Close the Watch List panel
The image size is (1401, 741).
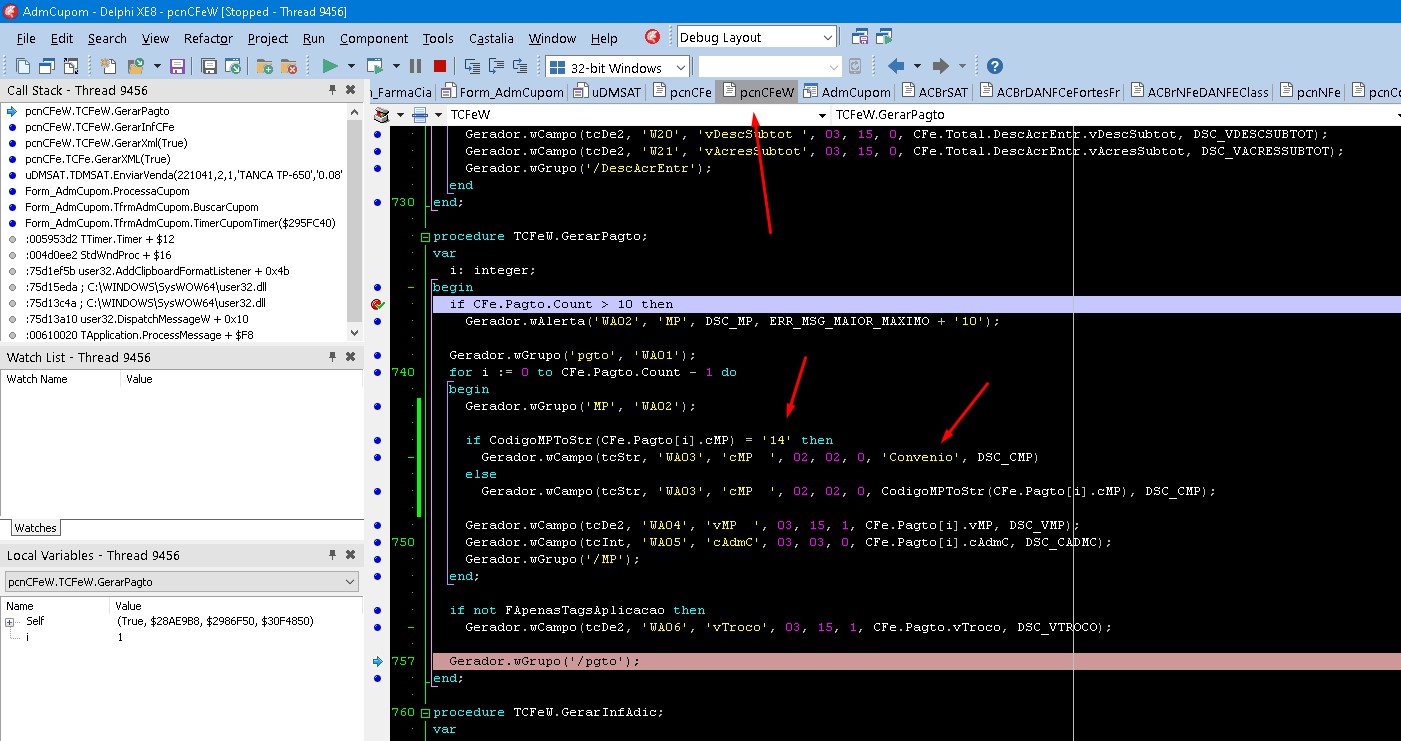[x=351, y=357]
